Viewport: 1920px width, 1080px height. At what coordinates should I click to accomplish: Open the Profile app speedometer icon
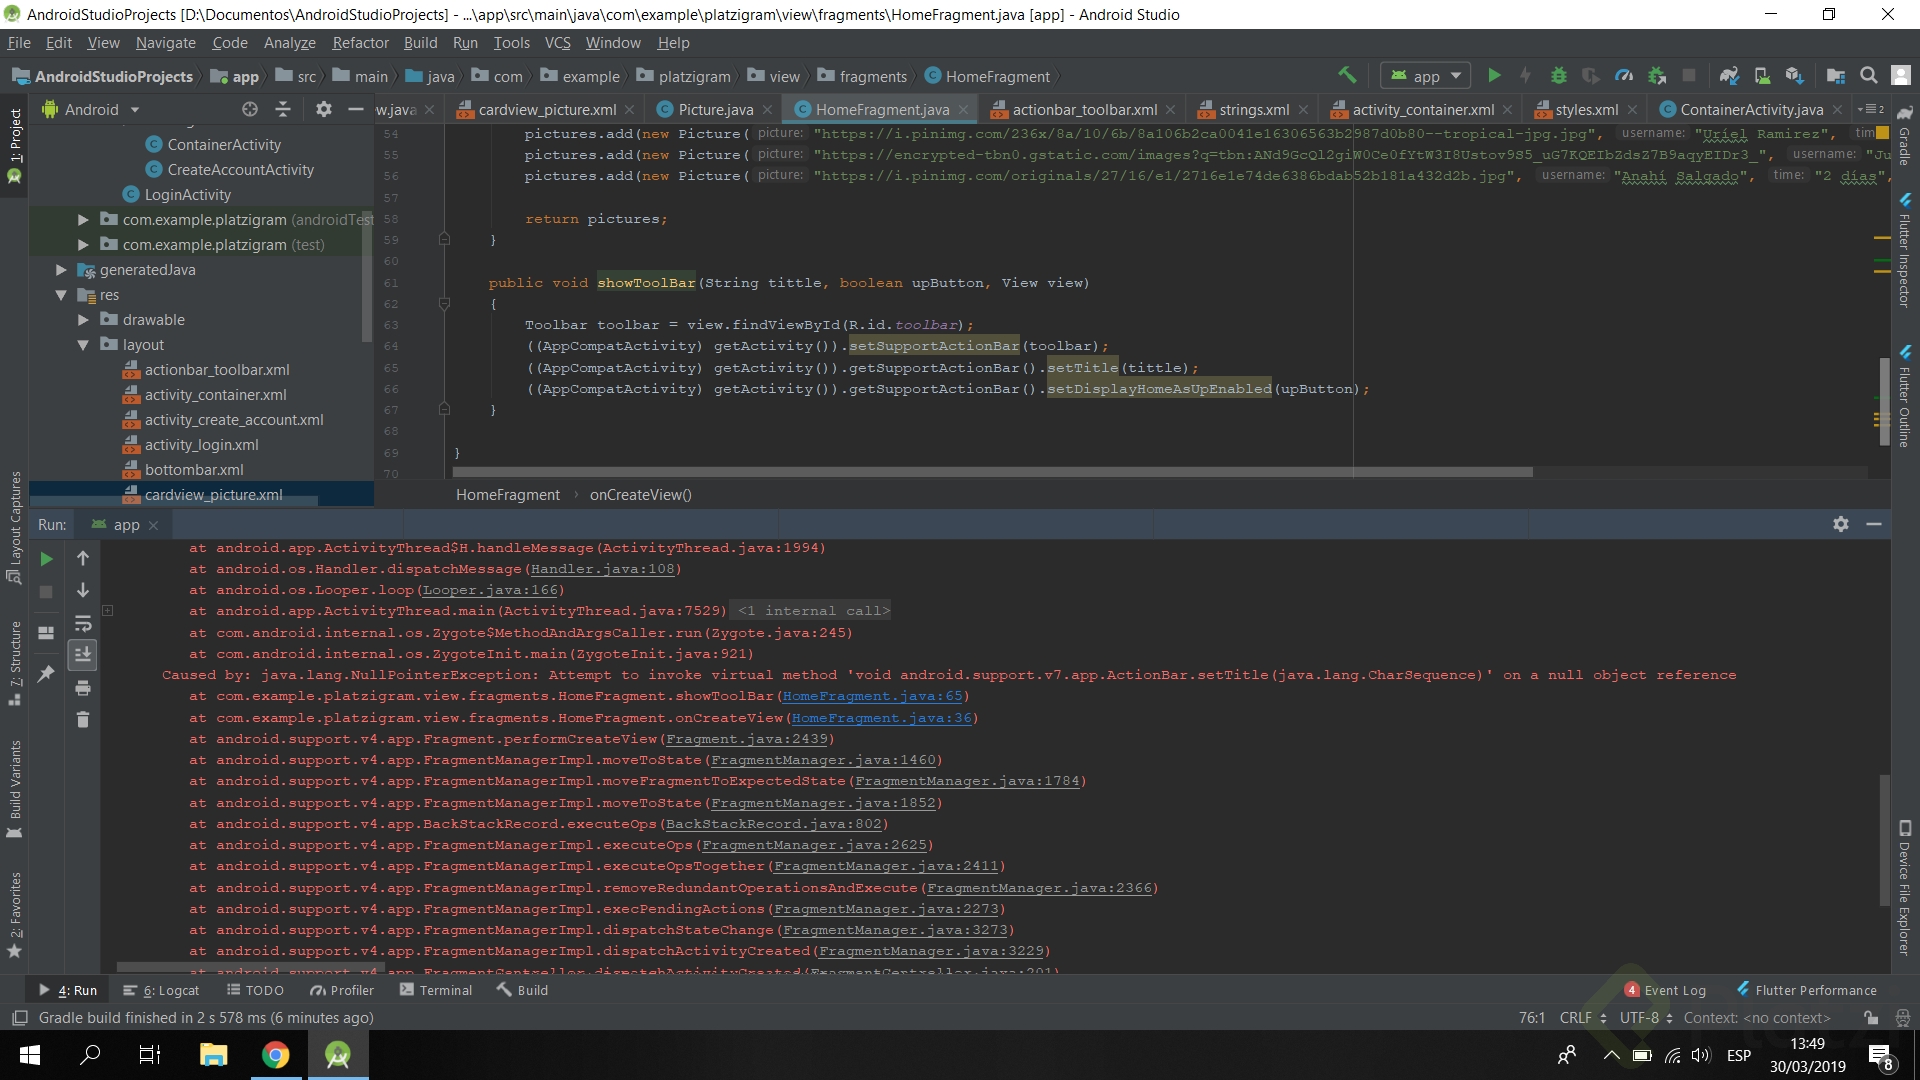[x=1624, y=75]
